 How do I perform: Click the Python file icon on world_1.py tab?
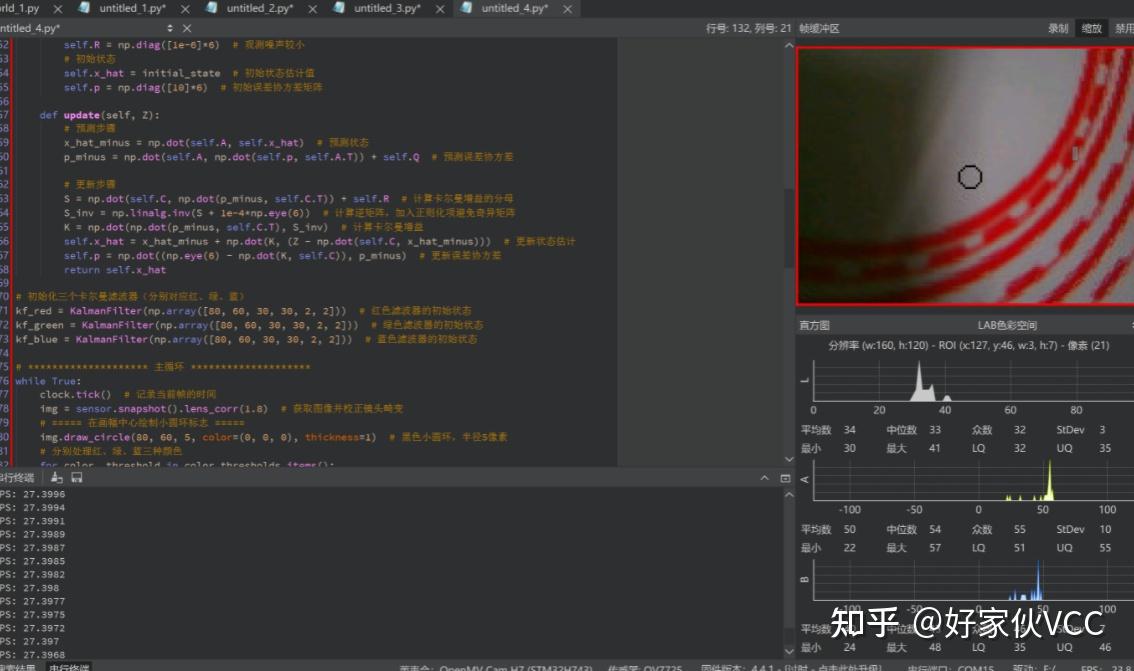coord(8,8)
